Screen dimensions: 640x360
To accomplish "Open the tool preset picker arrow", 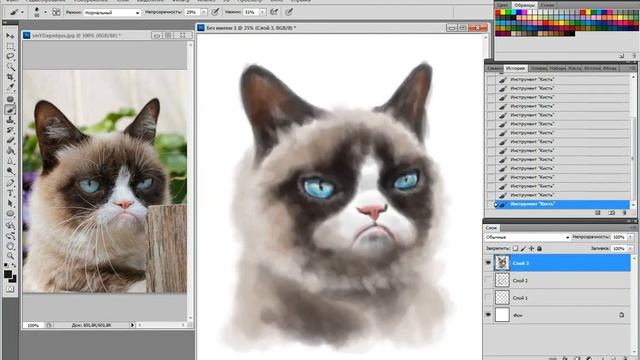I will click(22, 12).
